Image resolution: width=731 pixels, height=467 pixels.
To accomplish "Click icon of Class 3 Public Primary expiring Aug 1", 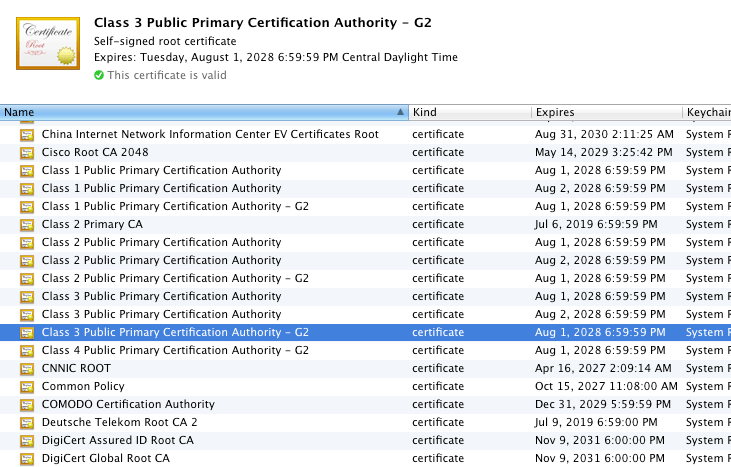I will (x=27, y=297).
